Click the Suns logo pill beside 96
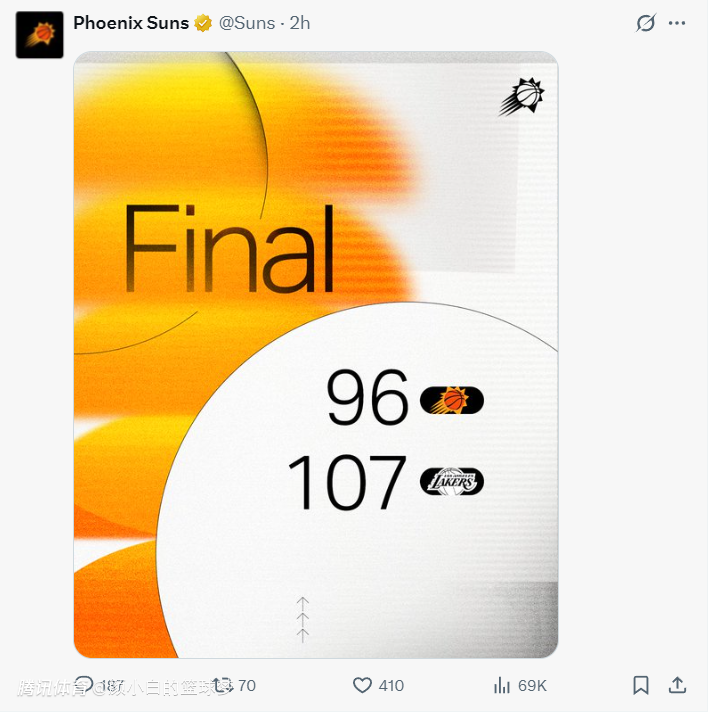This screenshot has height=712, width=709. (452, 400)
